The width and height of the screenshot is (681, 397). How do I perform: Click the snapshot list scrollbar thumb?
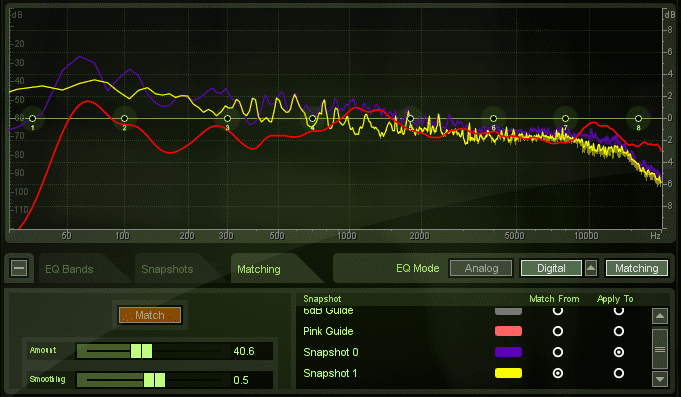point(660,349)
